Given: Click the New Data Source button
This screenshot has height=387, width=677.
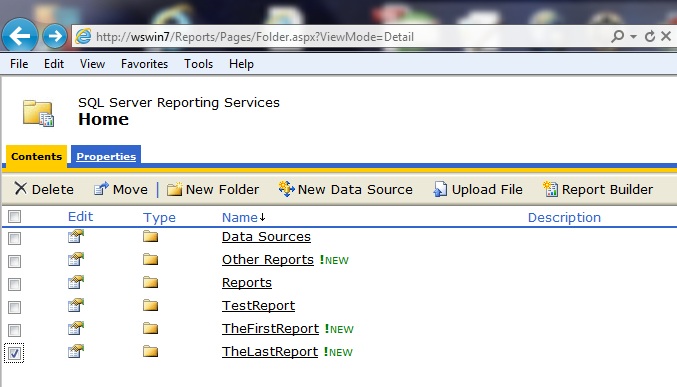Looking at the screenshot, I should (345, 189).
